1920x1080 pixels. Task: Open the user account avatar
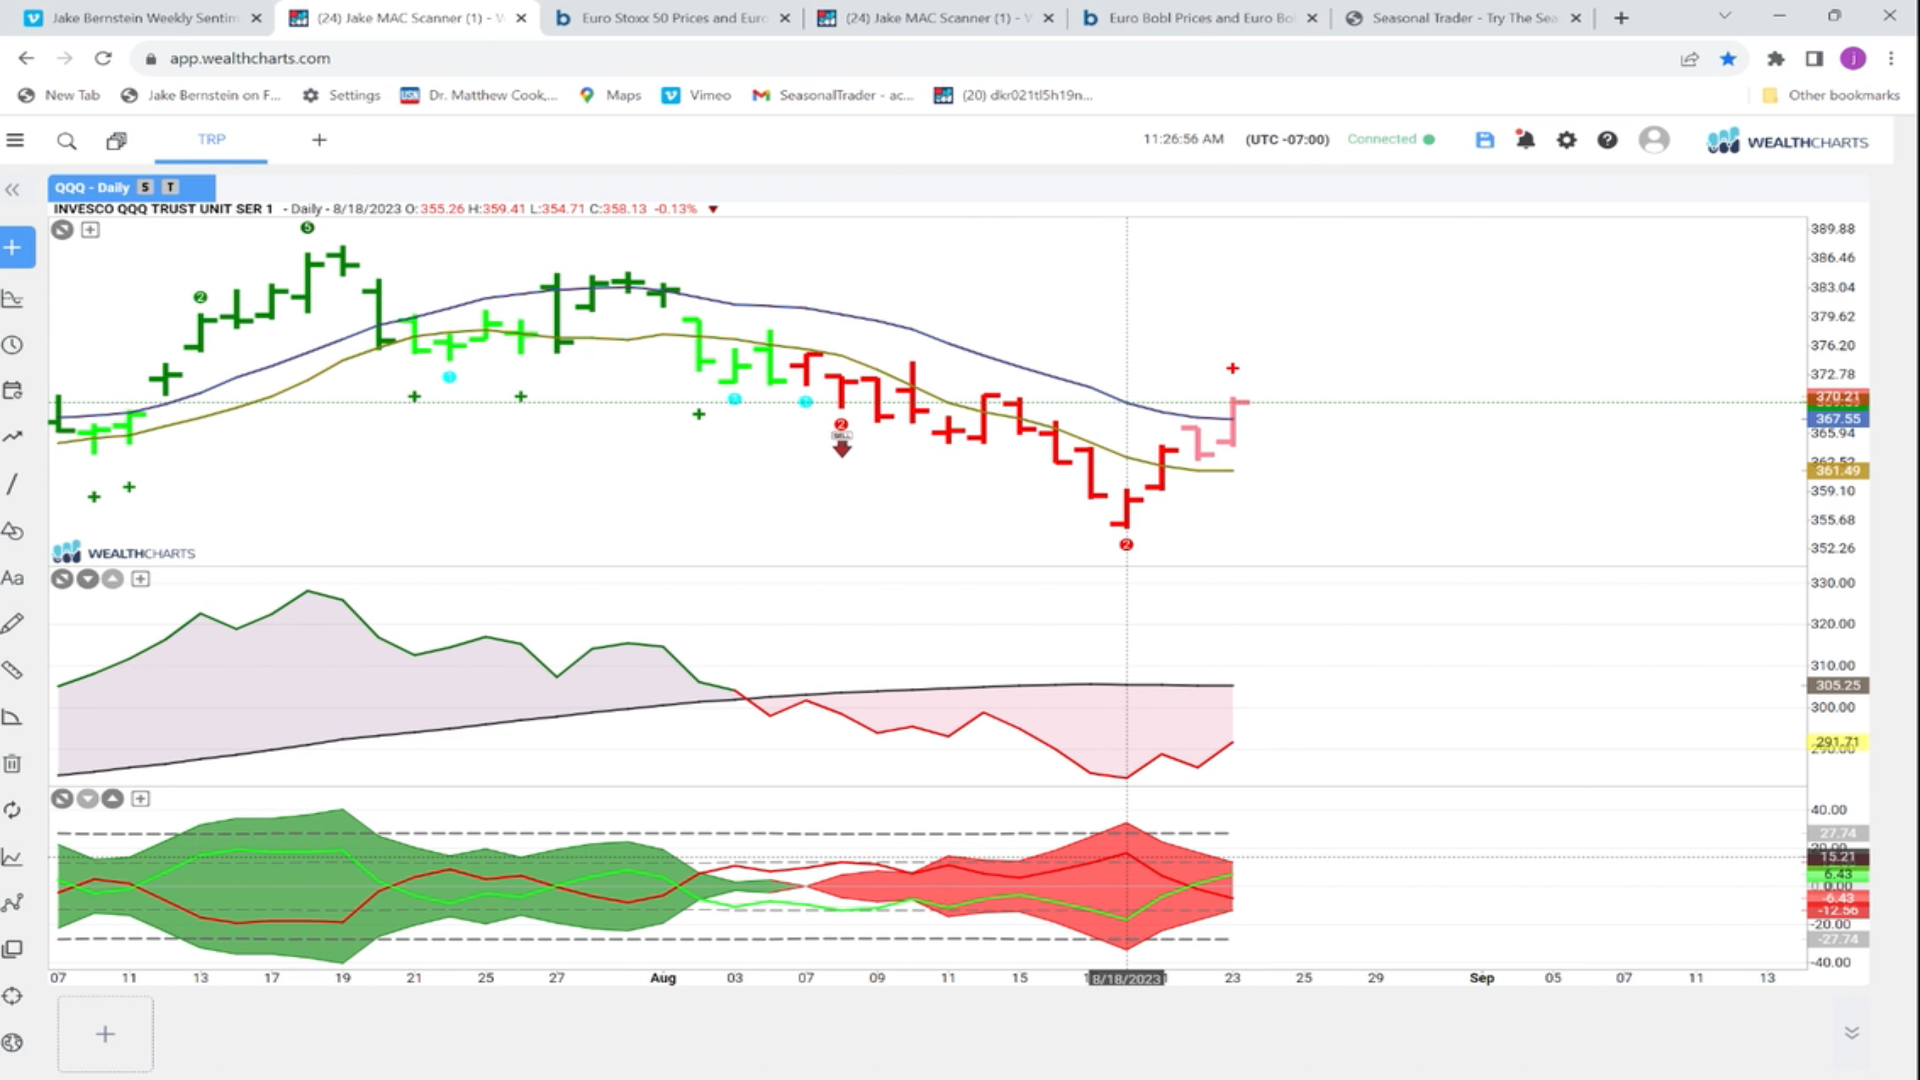1654,139
